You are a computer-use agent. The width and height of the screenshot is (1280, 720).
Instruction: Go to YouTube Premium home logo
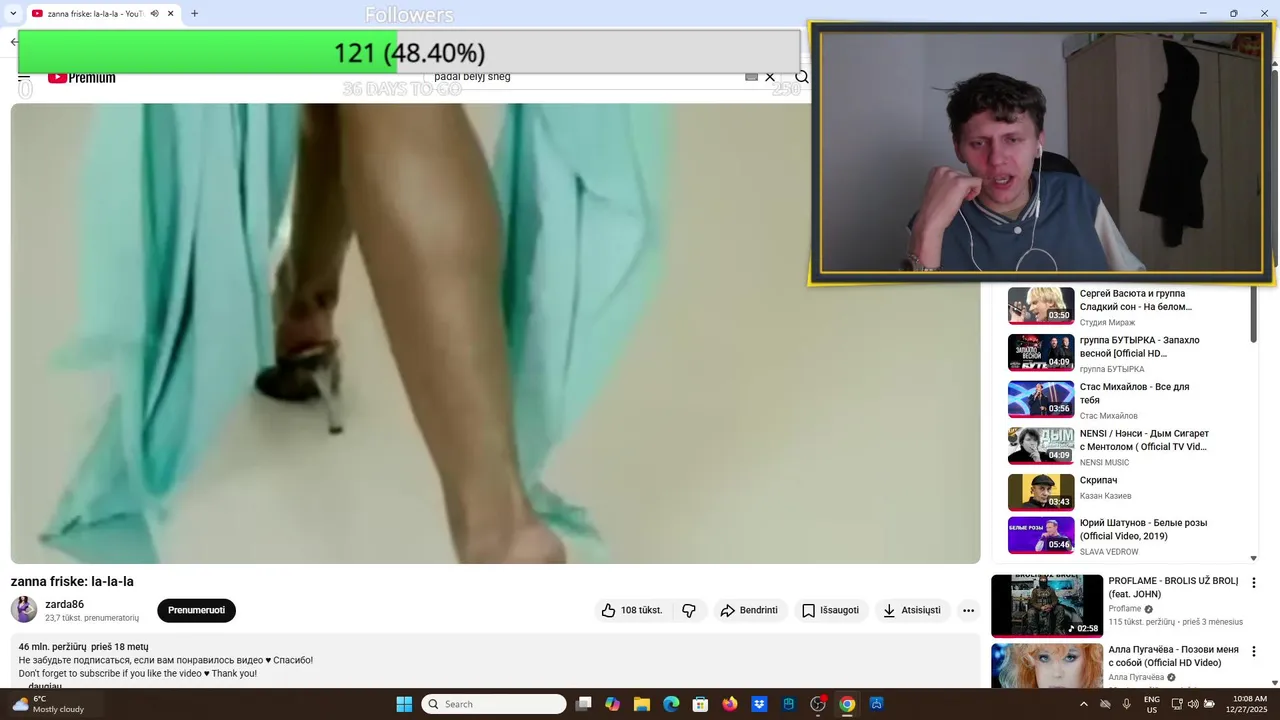coord(81,77)
